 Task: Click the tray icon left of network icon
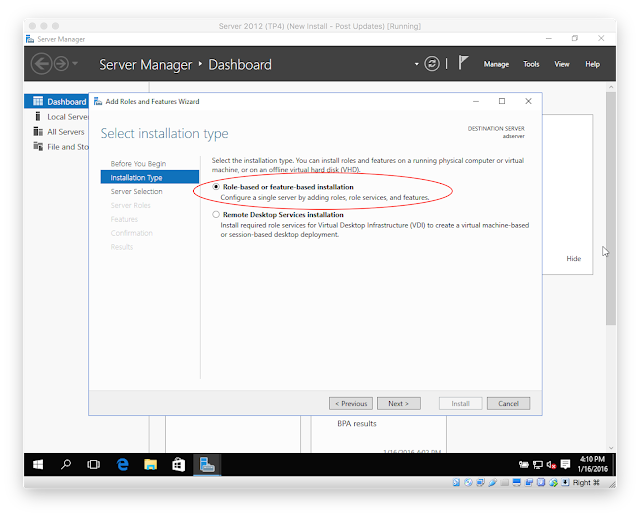(x=524, y=465)
